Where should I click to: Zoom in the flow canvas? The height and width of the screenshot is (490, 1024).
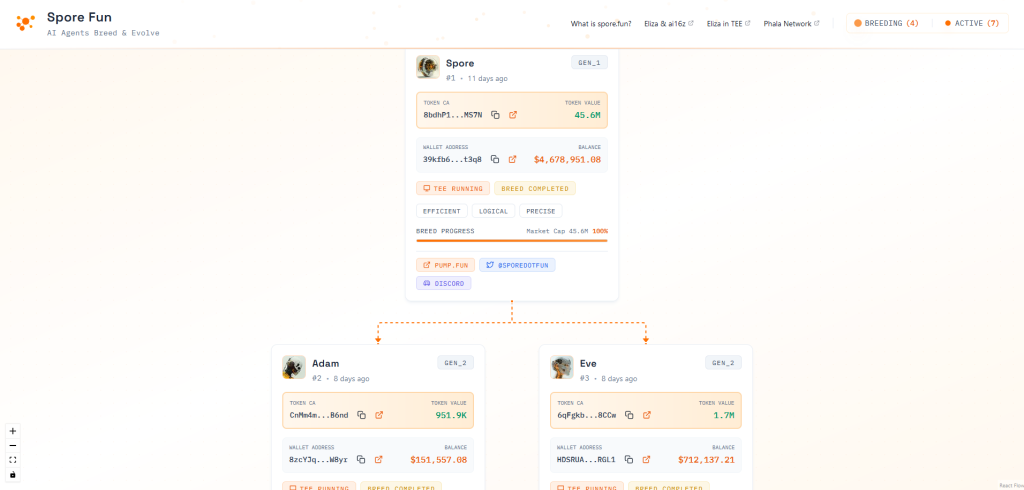tap(12, 431)
